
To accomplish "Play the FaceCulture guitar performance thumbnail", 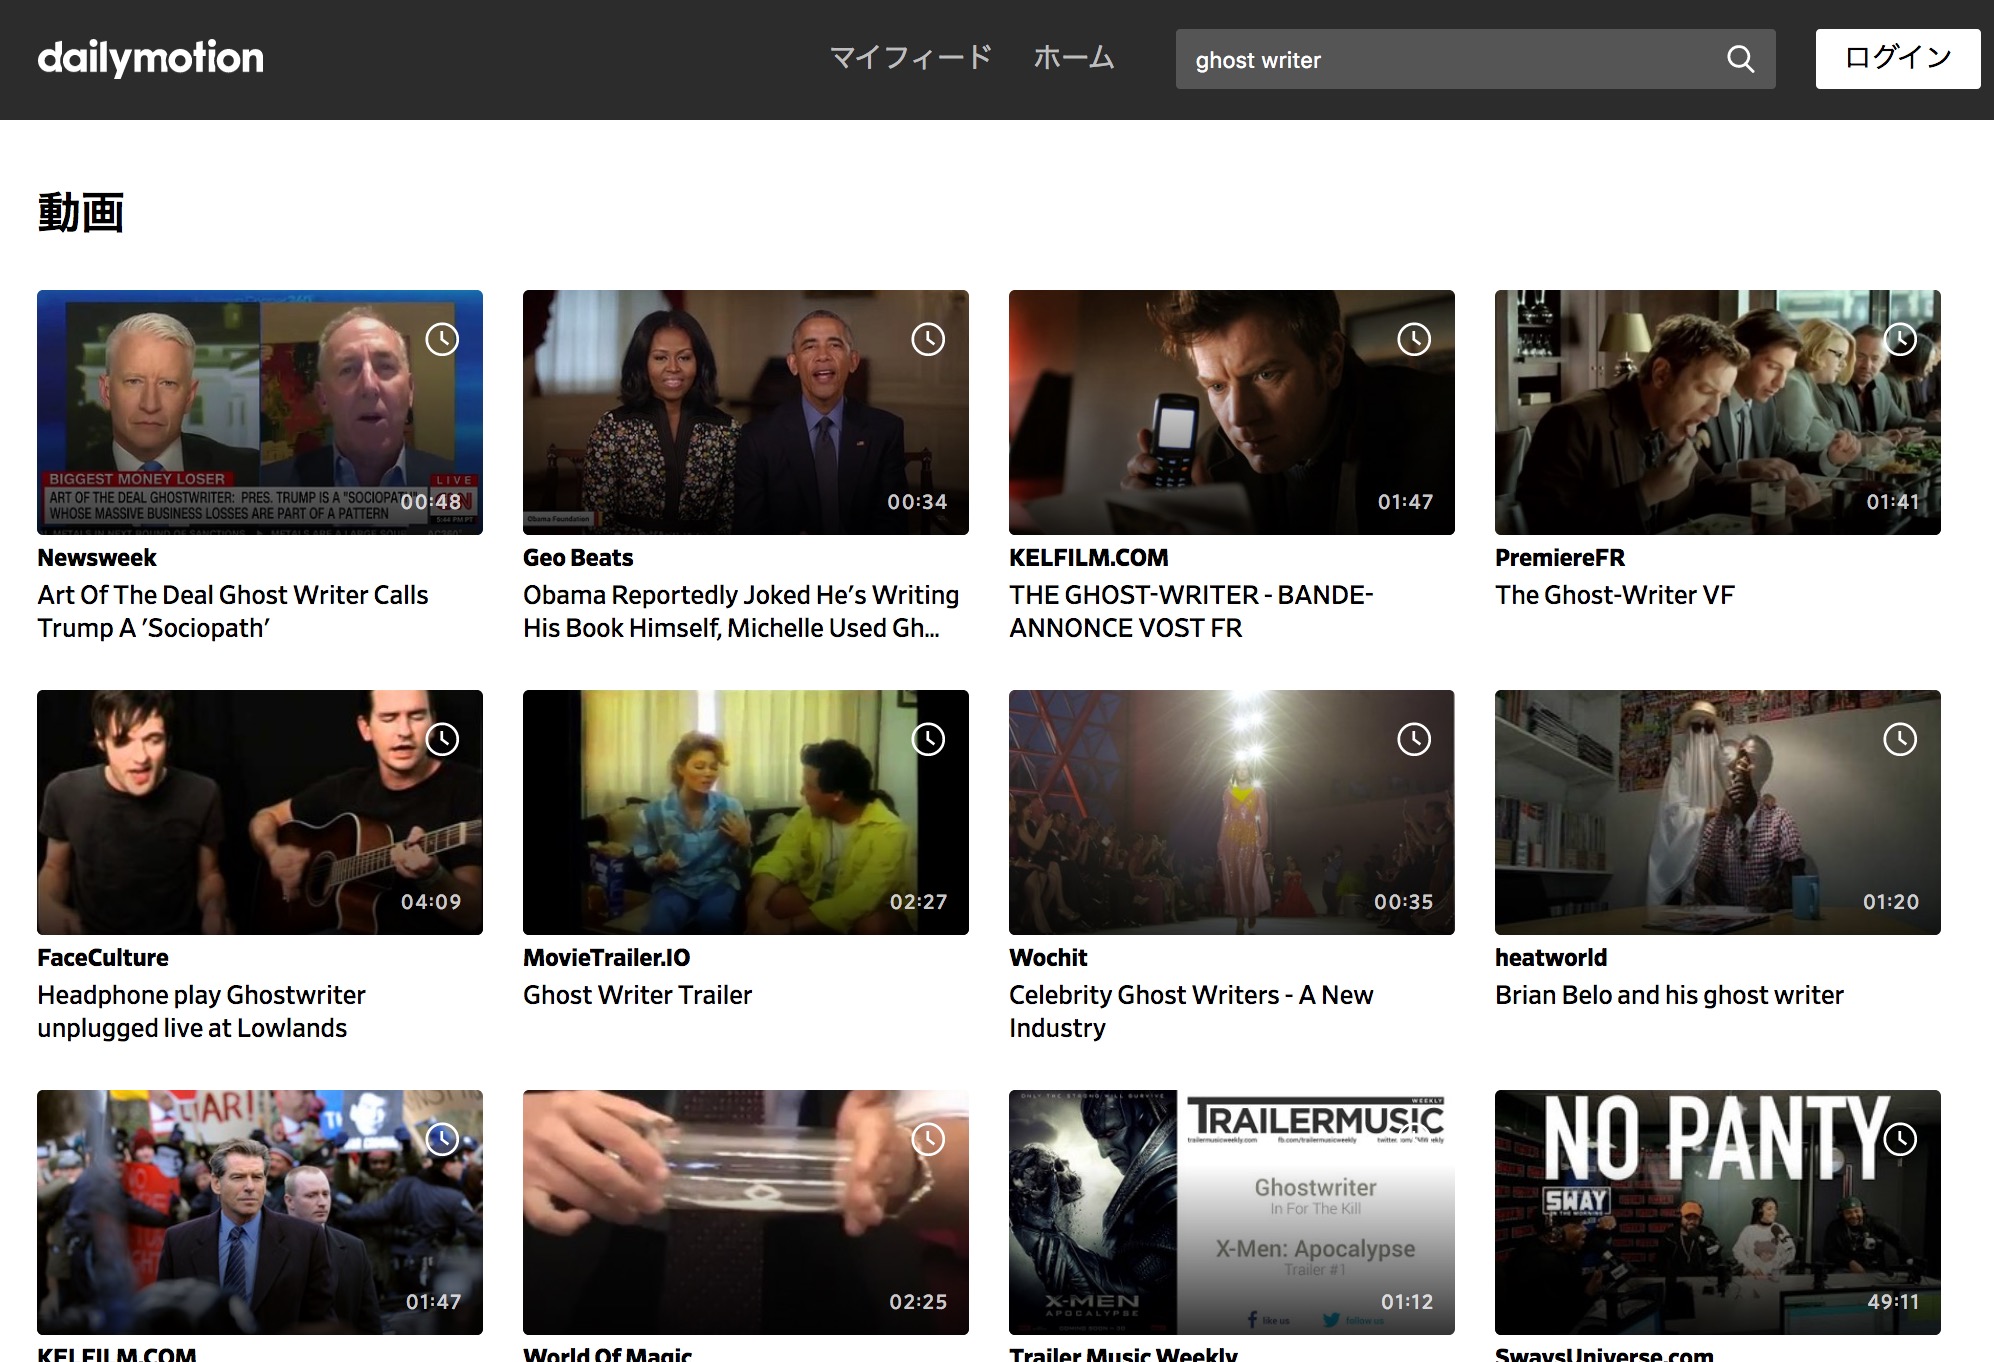I will coord(260,812).
